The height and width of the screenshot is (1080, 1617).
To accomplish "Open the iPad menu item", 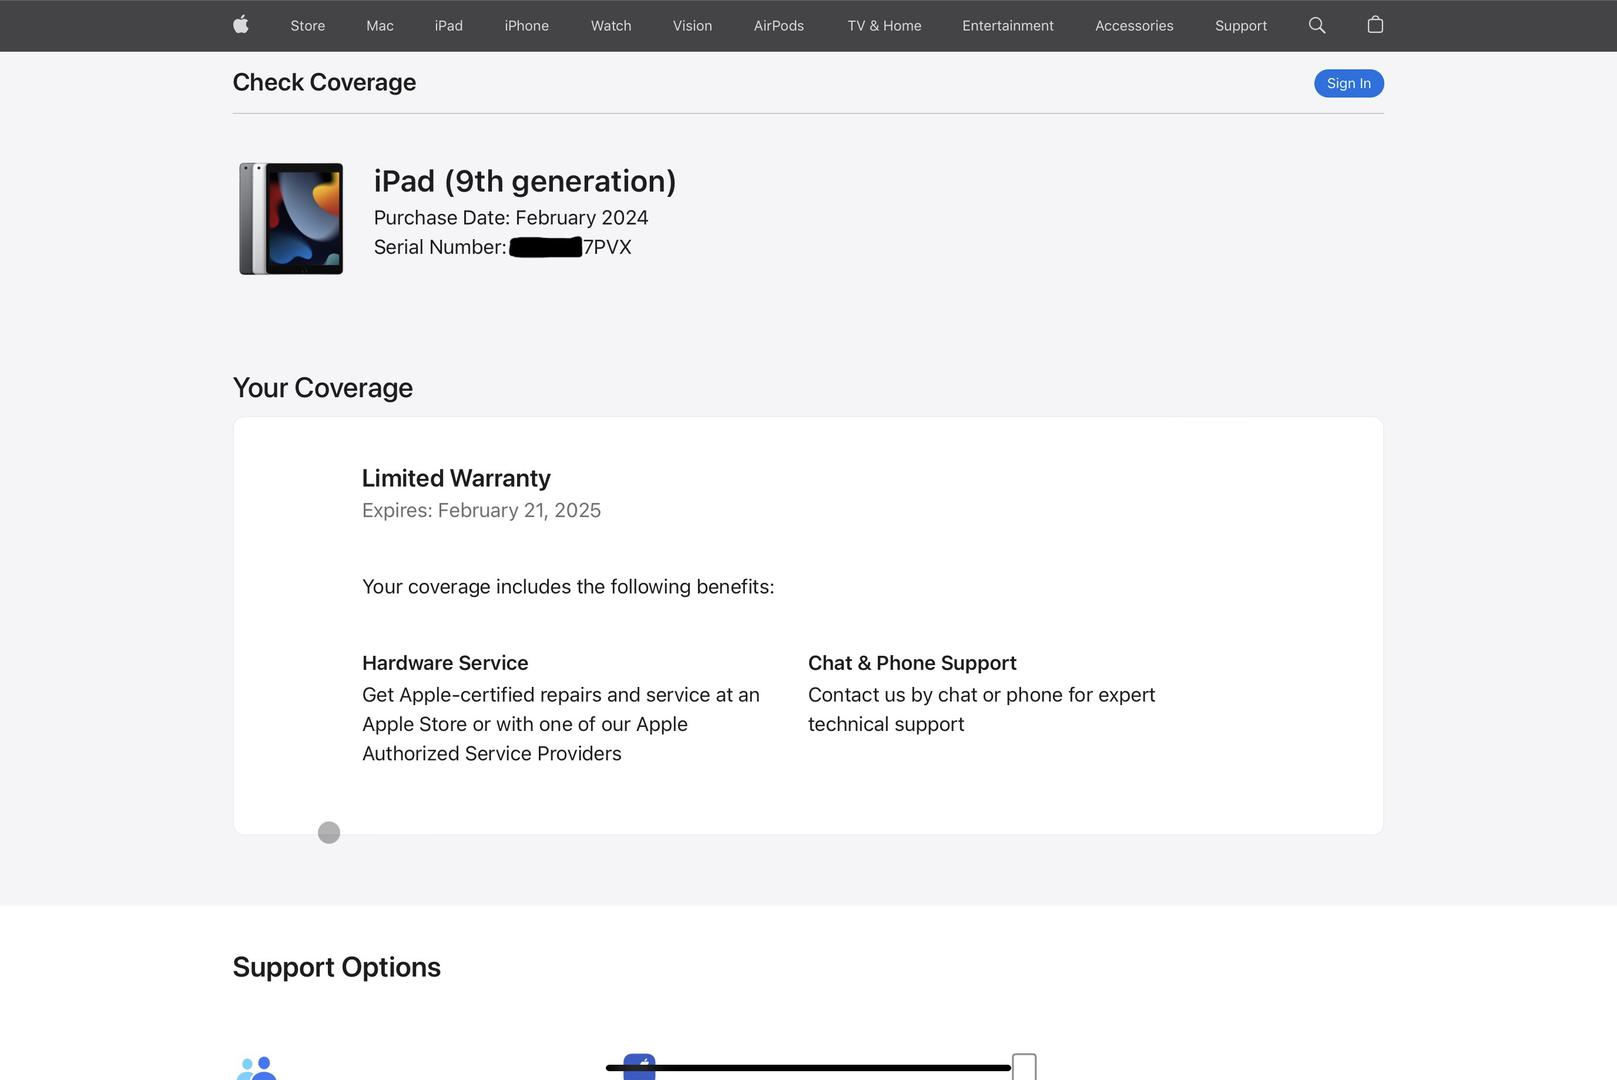I will pyautogui.click(x=449, y=26).
